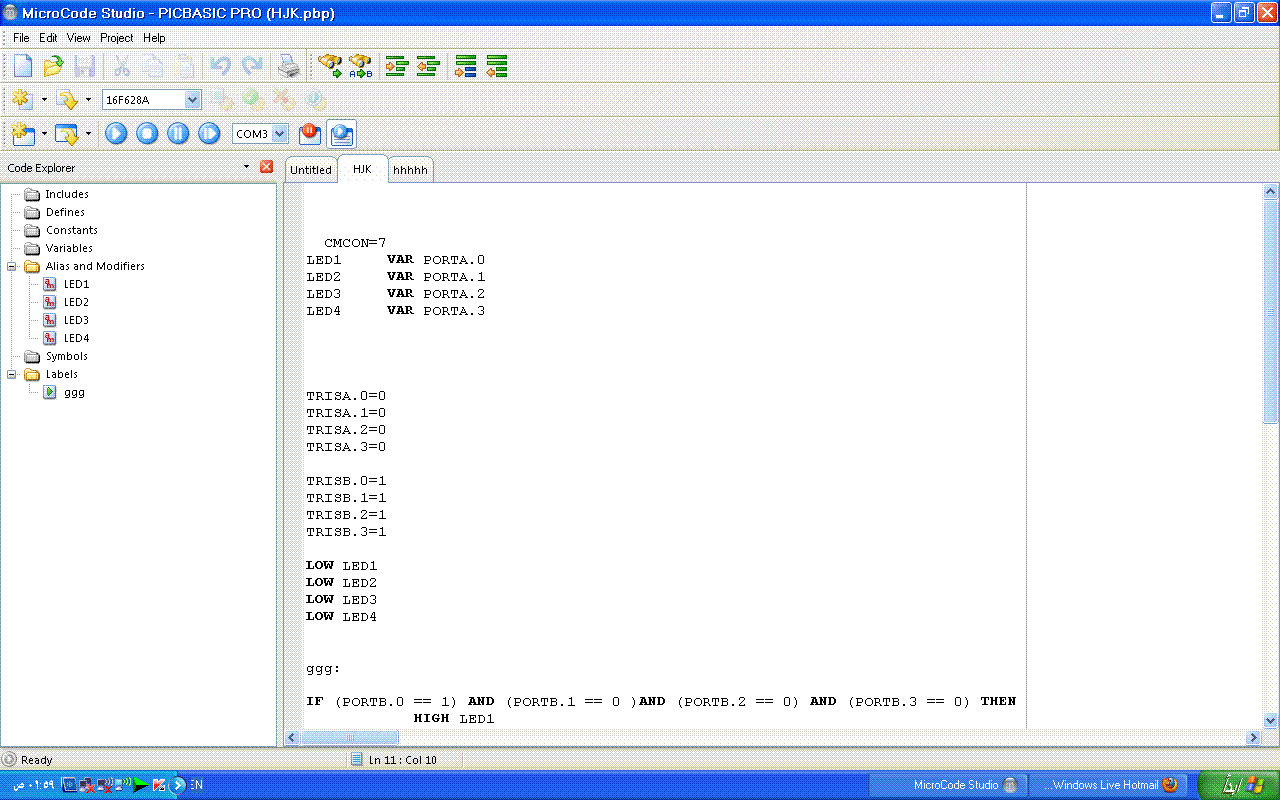The width and height of the screenshot is (1280, 800).
Task: Collapse the Labels tree node
Action: 13,374
